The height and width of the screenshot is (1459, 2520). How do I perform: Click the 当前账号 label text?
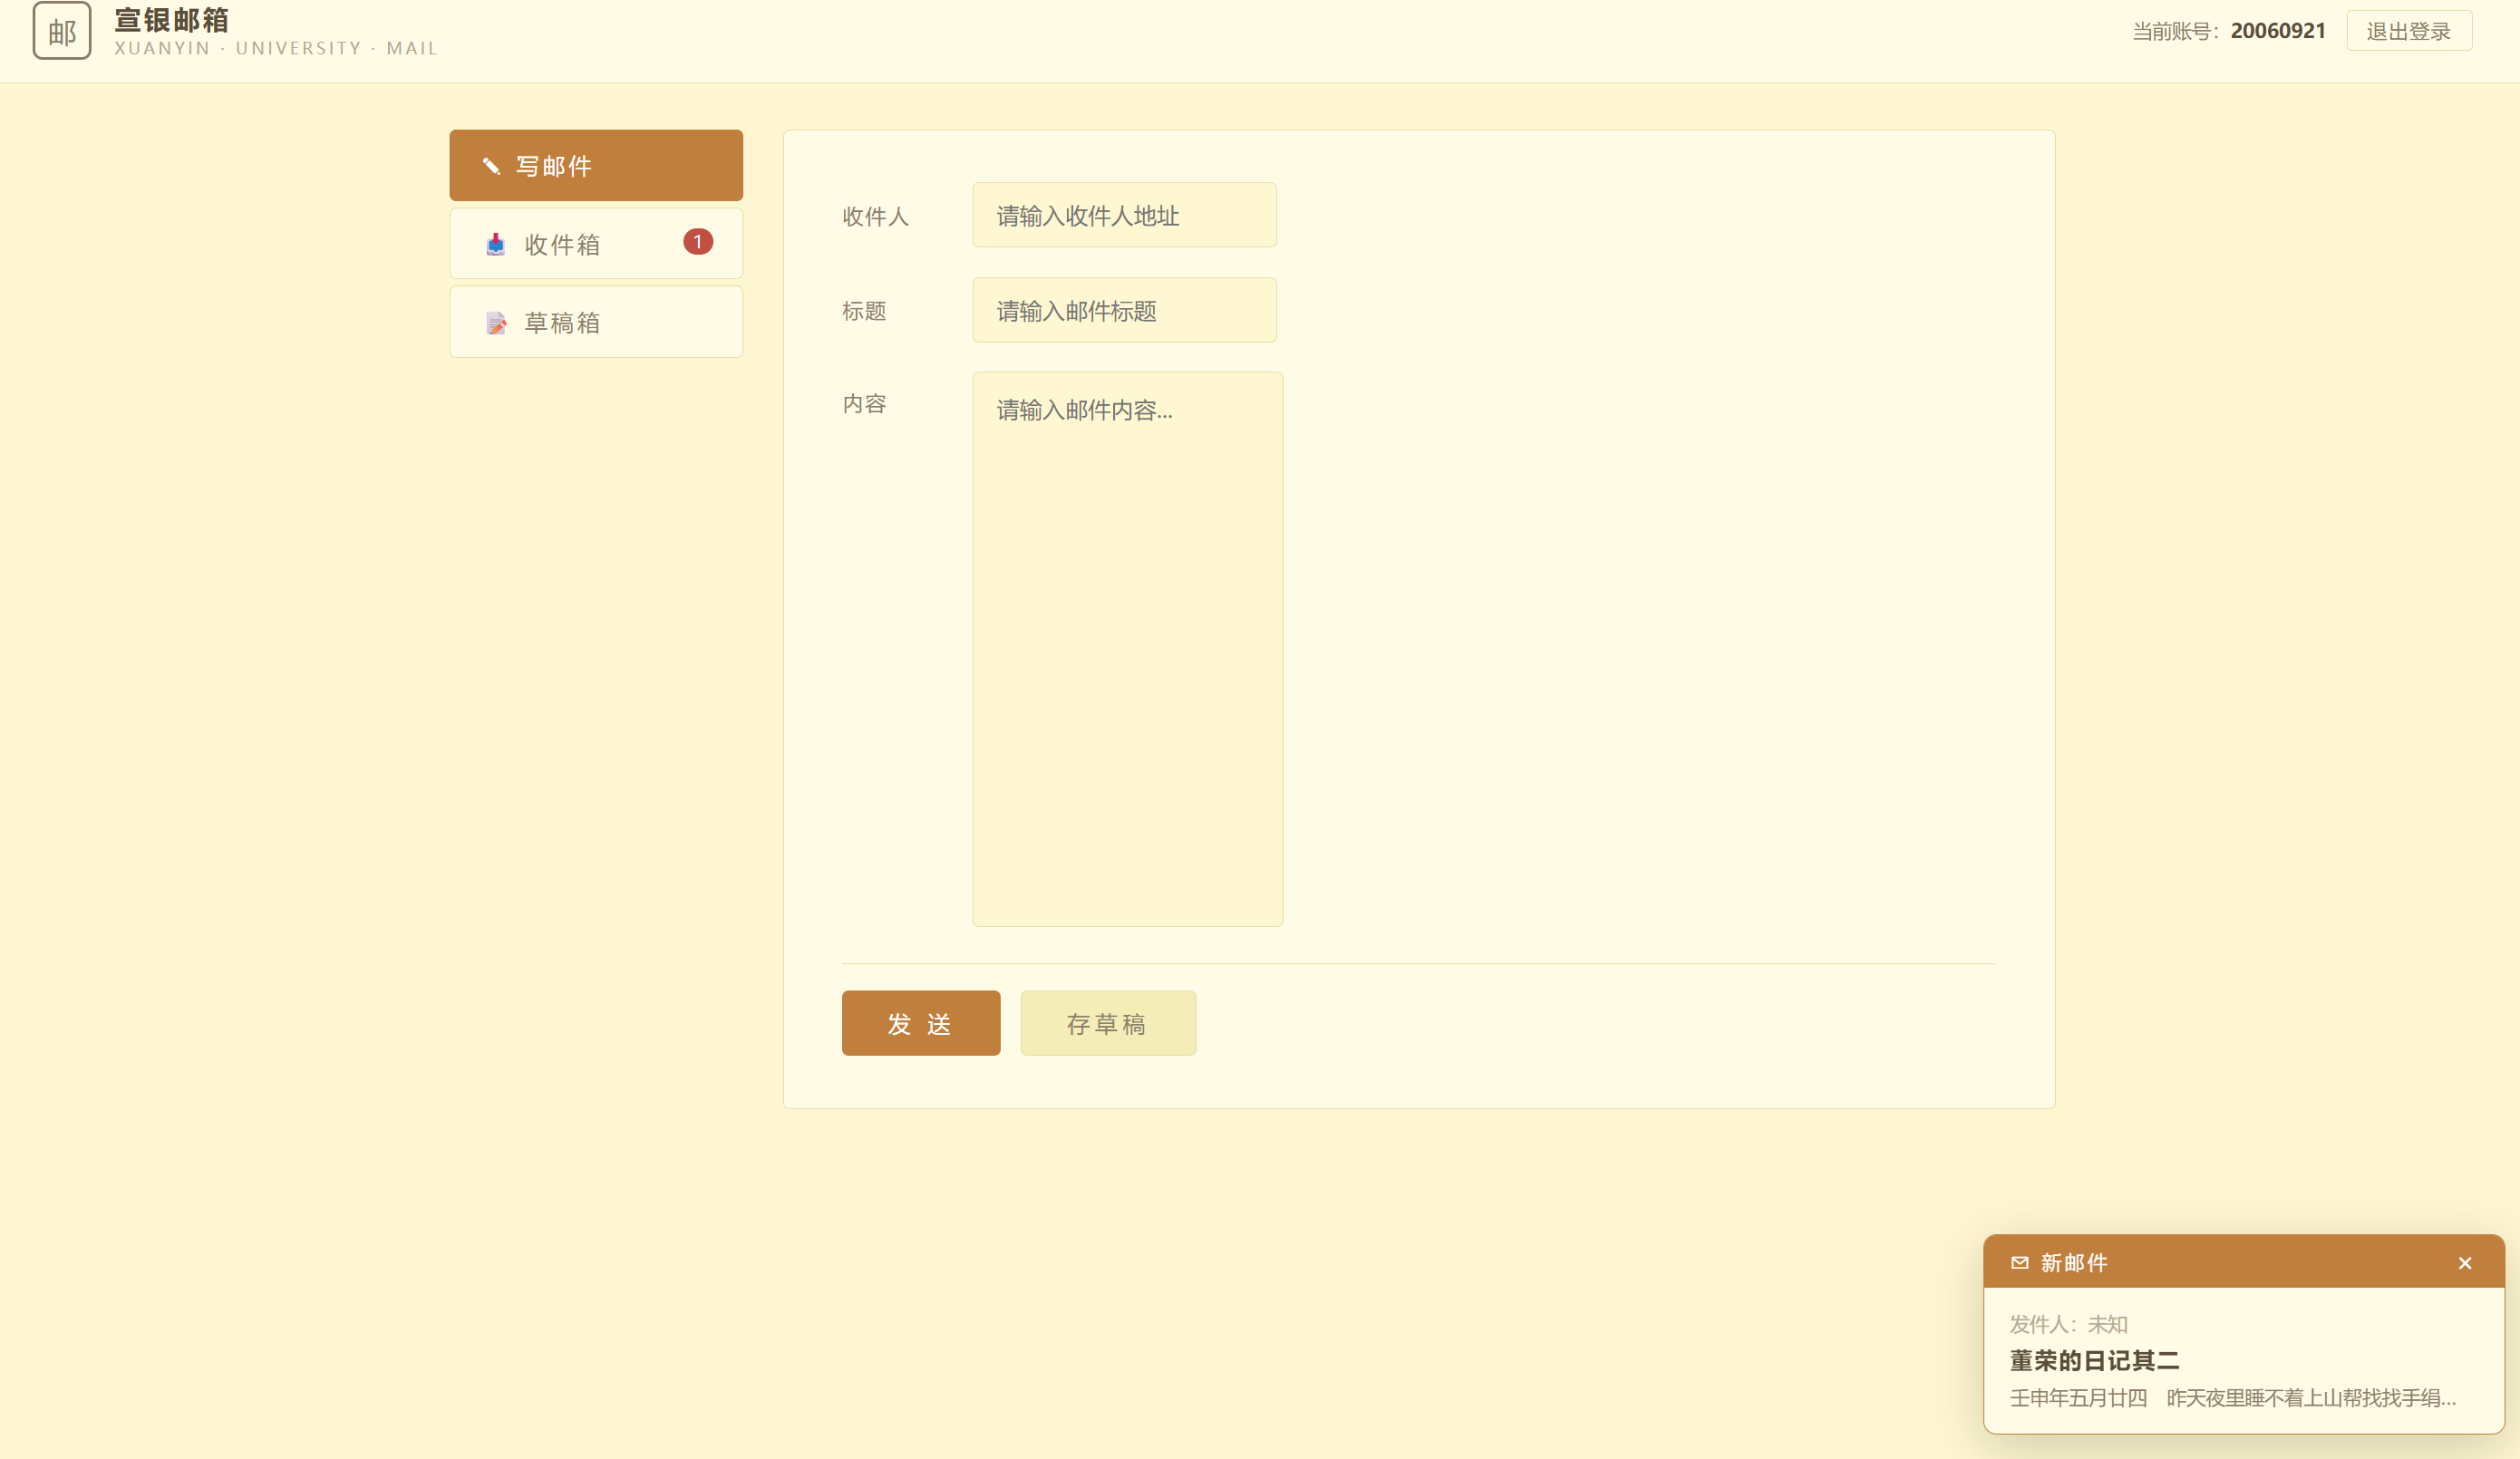(2175, 32)
